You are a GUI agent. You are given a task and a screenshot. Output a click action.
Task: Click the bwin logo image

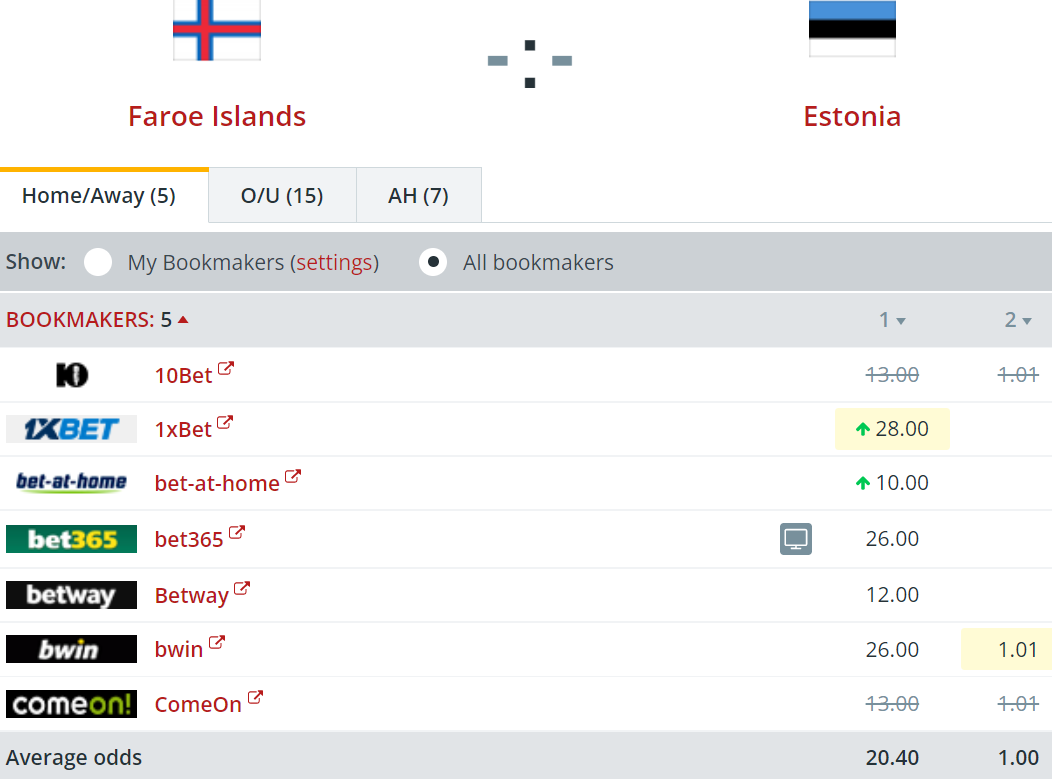(x=71, y=649)
